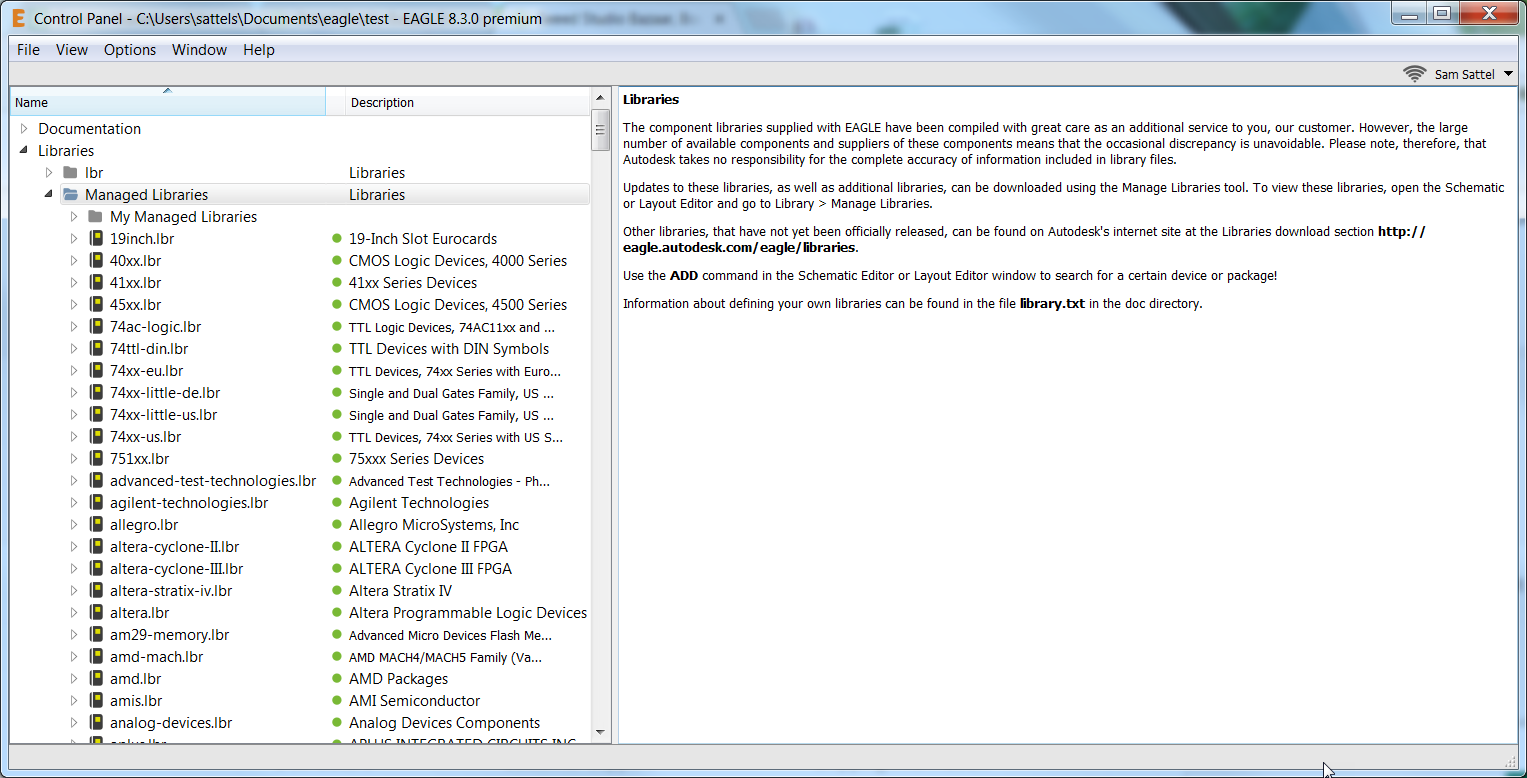Click the bold 'Libraries' heading in info pane

[x=651, y=100]
